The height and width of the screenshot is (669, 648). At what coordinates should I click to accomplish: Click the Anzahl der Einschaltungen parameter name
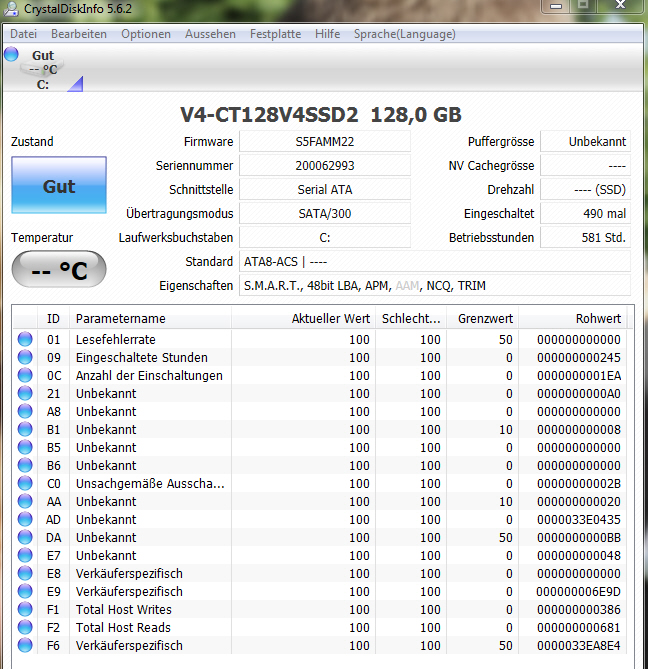(149, 375)
